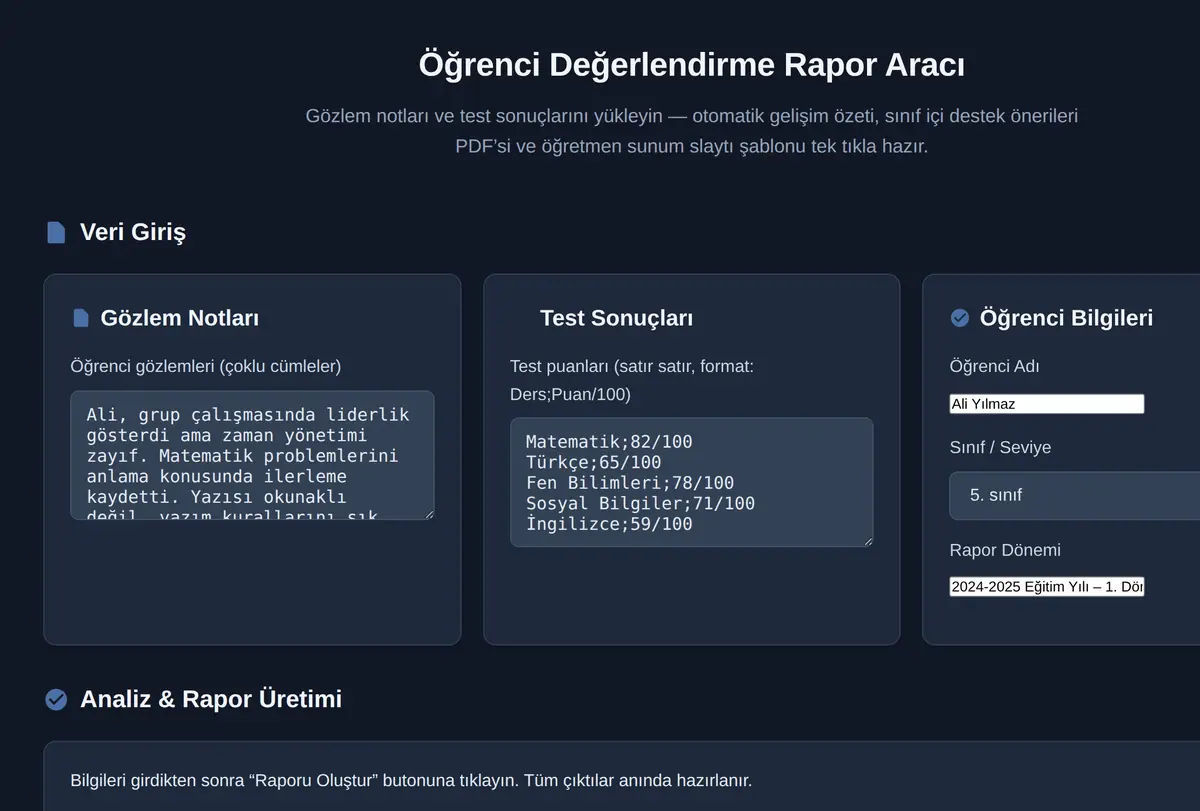Click the Öğrenci Adı field with Ali Yılmaz
This screenshot has width=1200, height=811.
point(1047,404)
